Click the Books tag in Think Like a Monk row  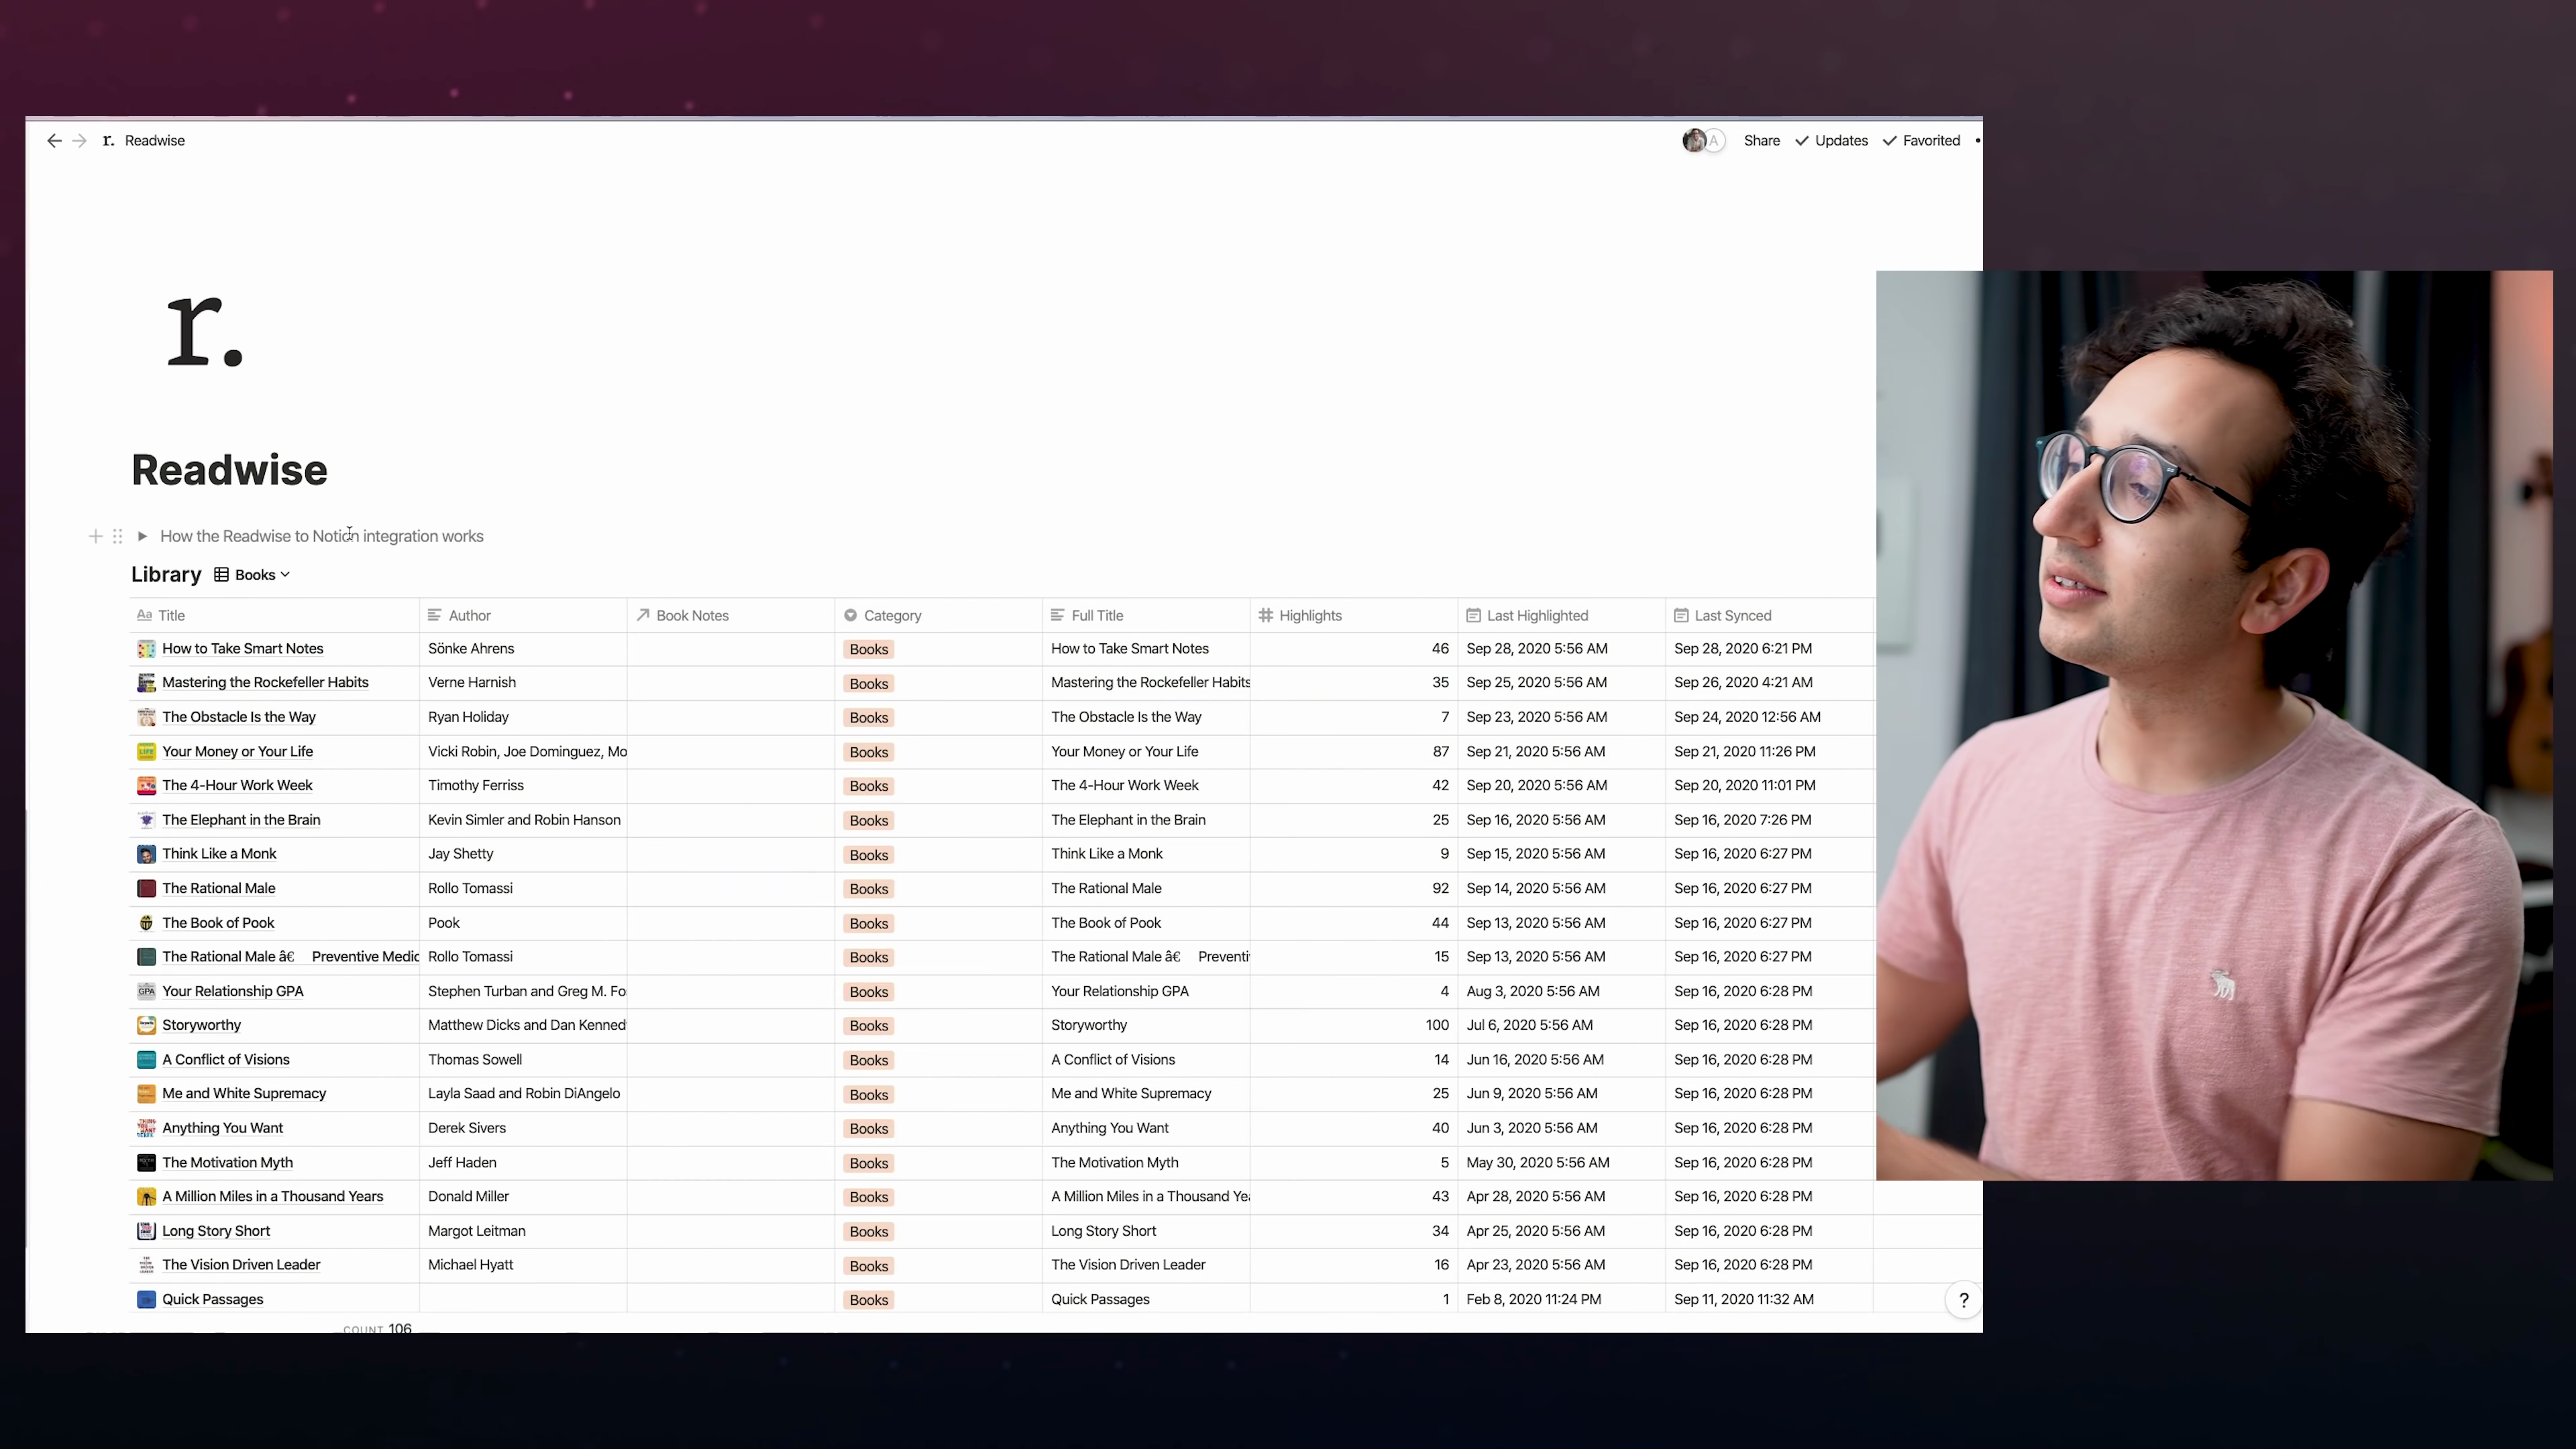tap(868, 855)
